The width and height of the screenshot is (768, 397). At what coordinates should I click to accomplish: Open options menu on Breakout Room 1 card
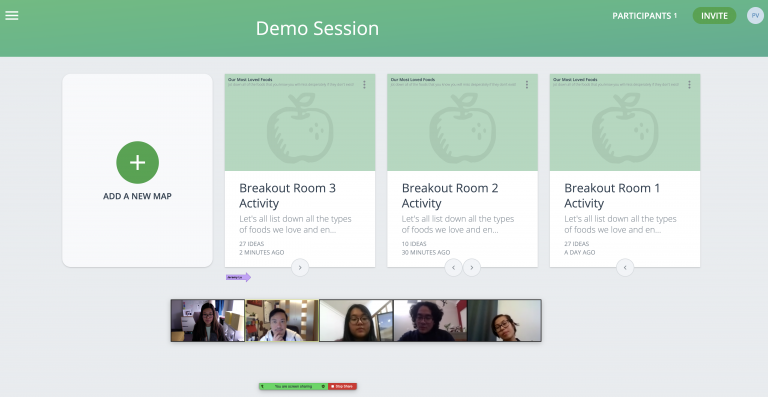(689, 85)
